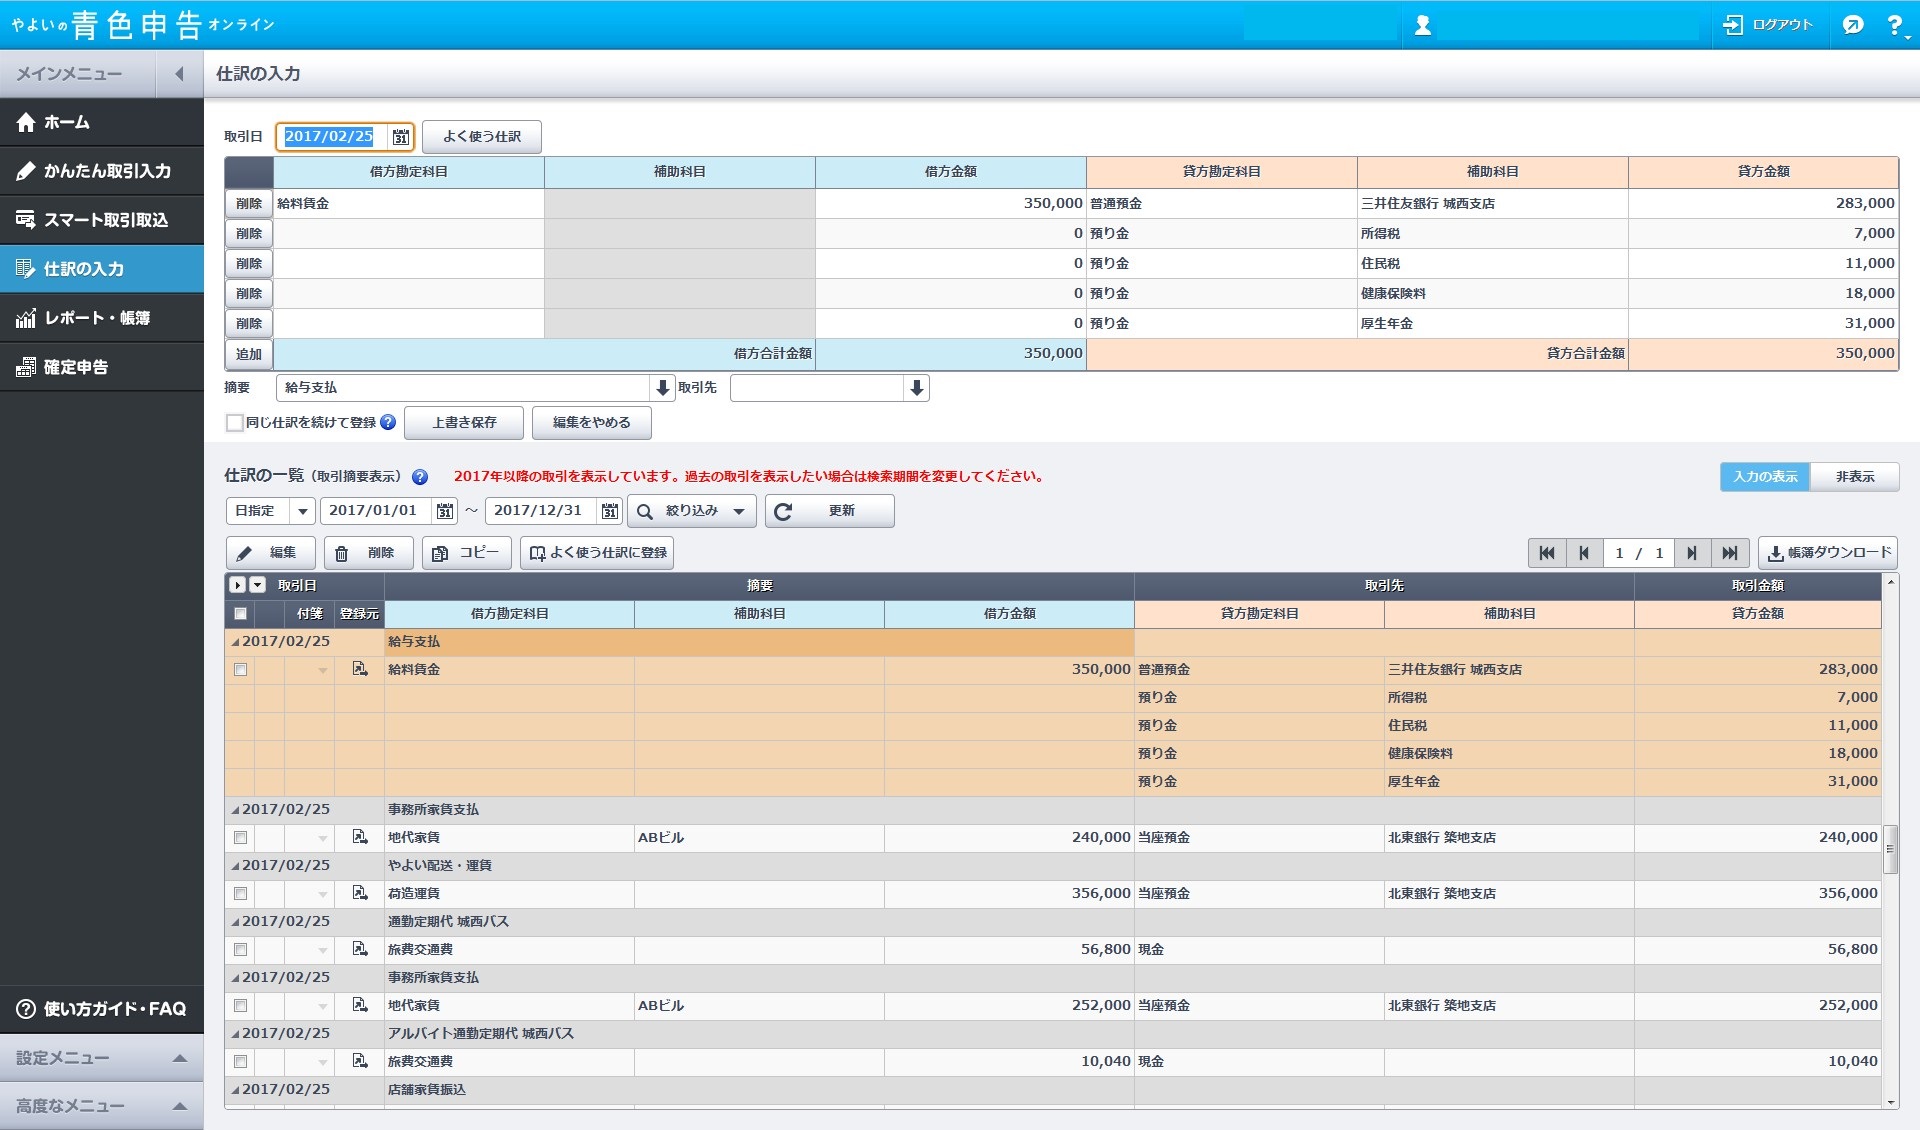Collapse the main menu sidebar arrow
This screenshot has width=1920, height=1130.
tap(179, 74)
